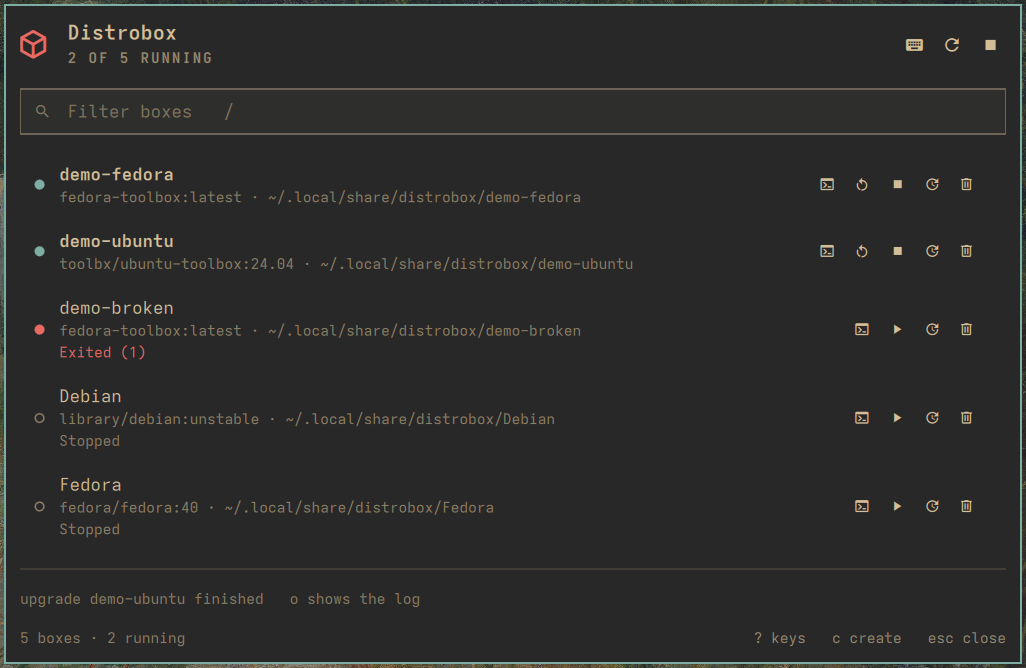Click the refresh icon in the header
Viewport: 1026px width, 668px height.
pyautogui.click(x=952, y=44)
